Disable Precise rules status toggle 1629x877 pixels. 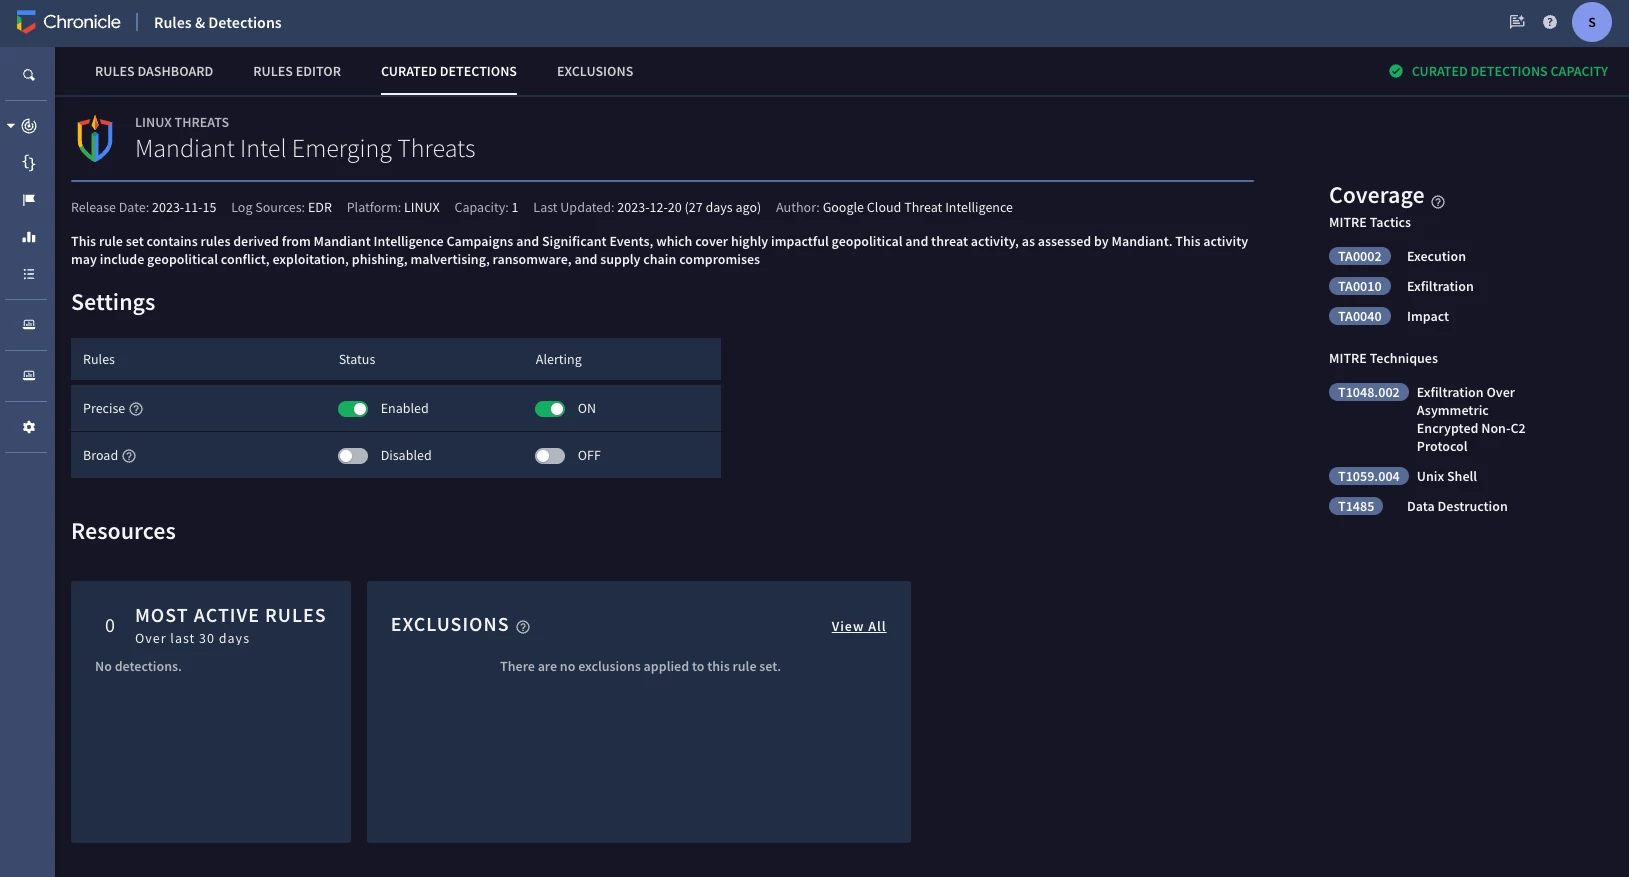(353, 409)
